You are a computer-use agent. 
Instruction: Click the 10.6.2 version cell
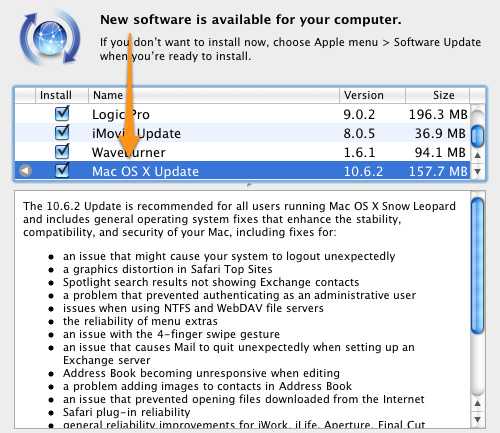click(x=363, y=172)
